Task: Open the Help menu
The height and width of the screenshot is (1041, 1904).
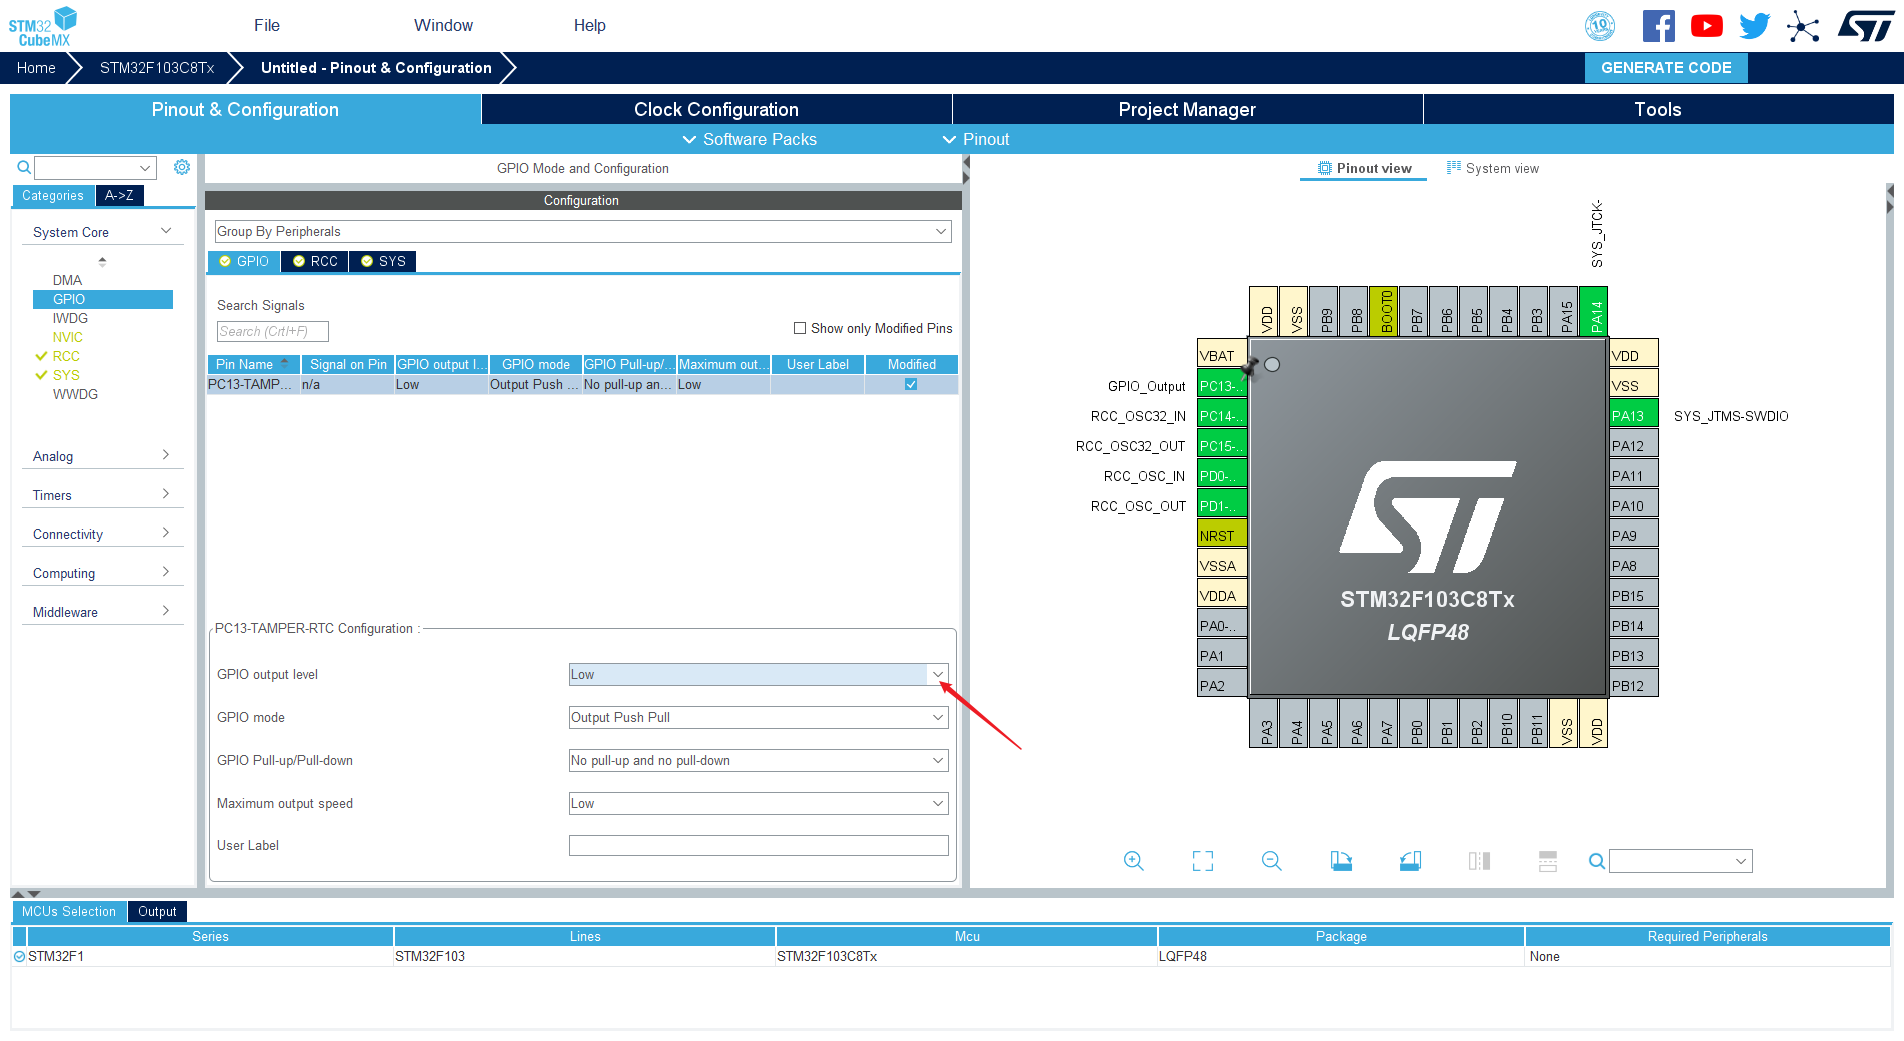Action: point(590,25)
